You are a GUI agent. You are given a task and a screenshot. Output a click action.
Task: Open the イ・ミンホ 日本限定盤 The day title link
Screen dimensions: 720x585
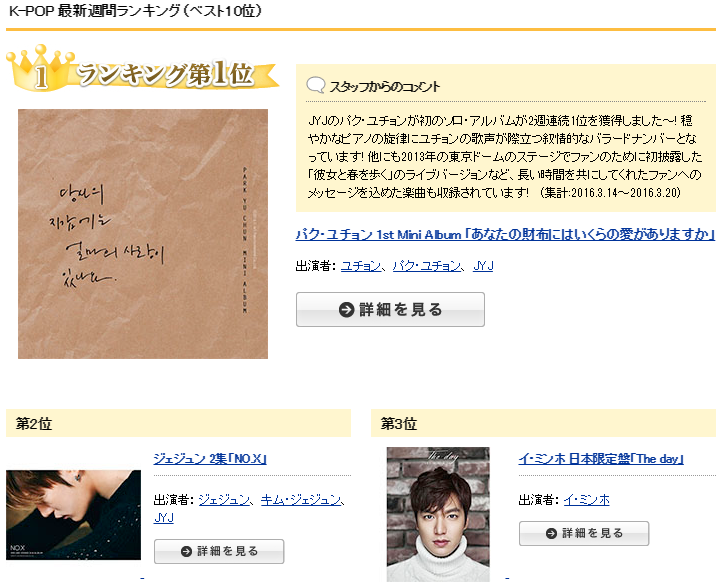(x=601, y=459)
